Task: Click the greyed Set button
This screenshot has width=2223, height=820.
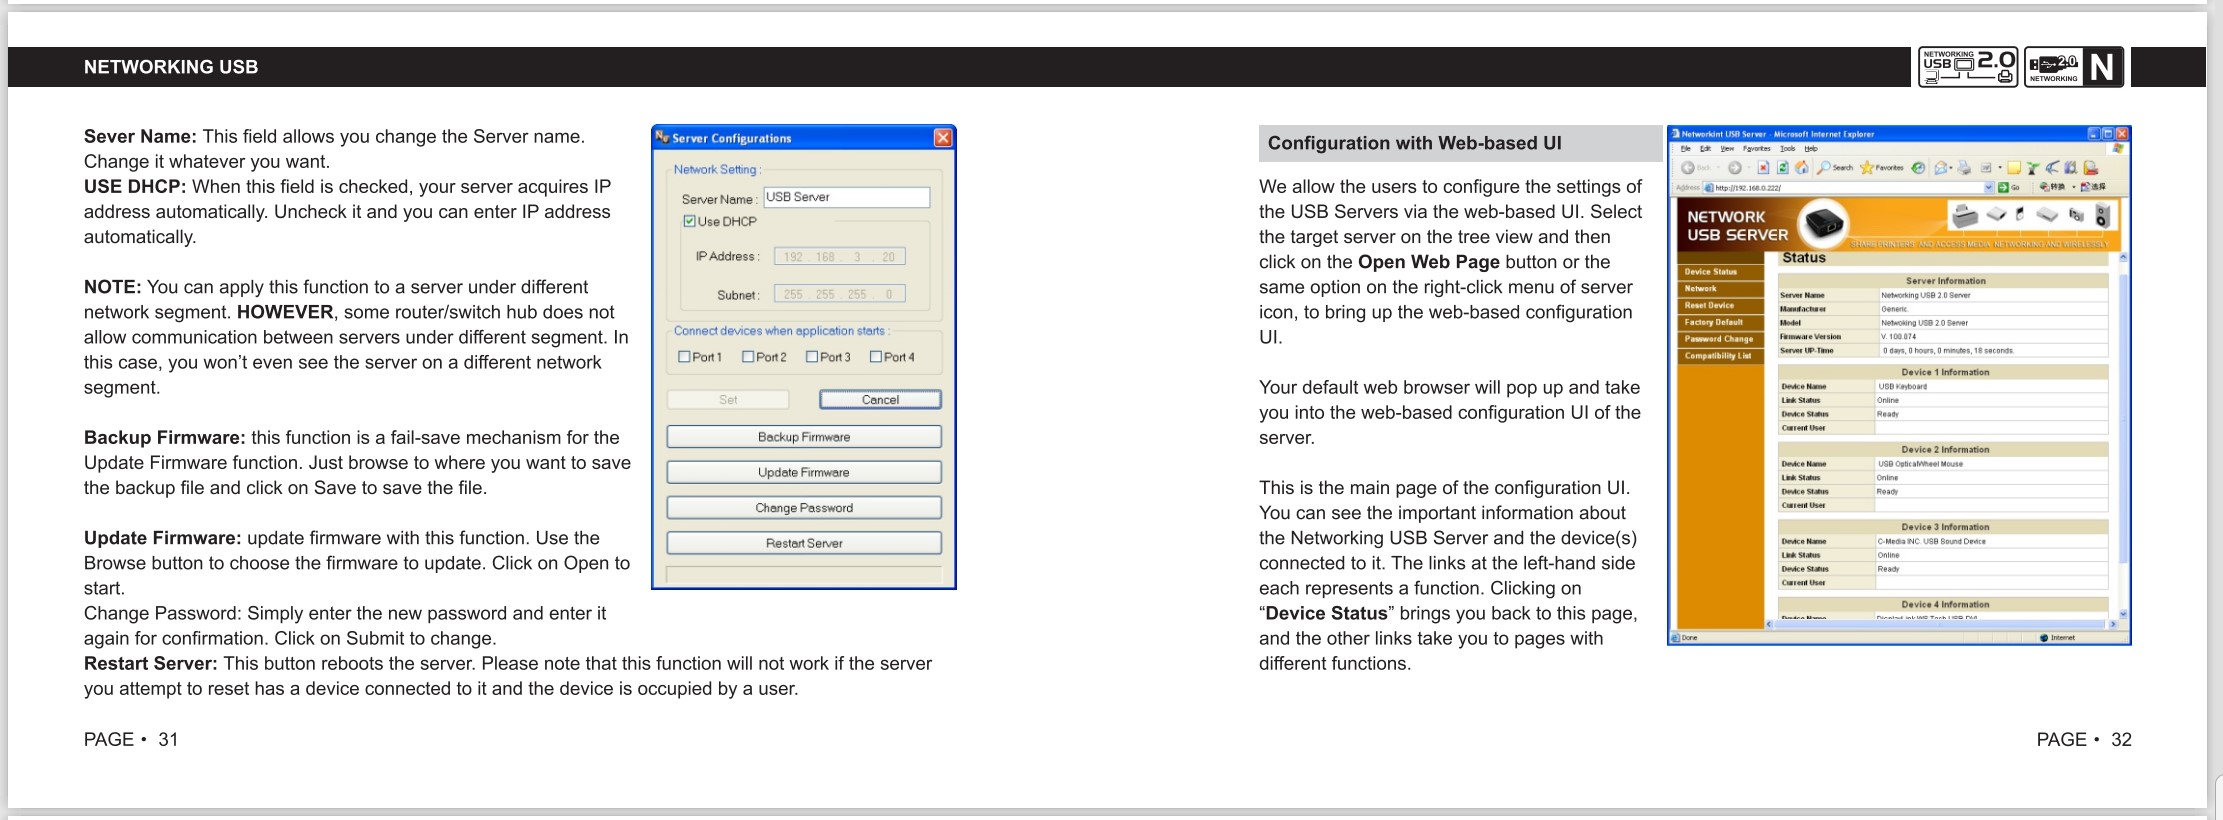Action: coord(728,399)
